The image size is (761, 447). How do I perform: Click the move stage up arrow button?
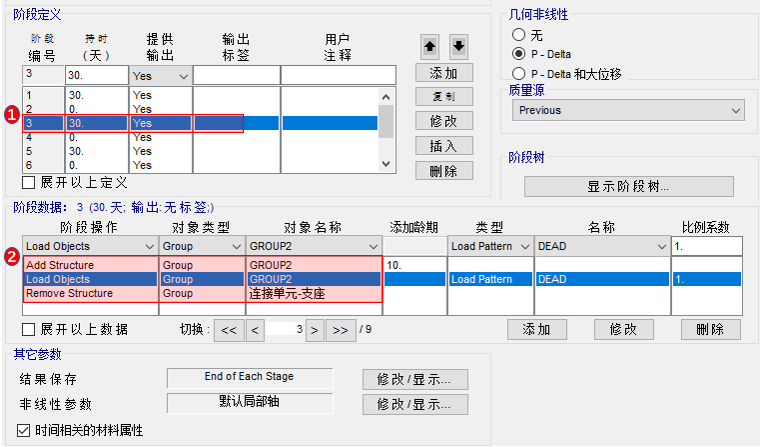tap(429, 46)
